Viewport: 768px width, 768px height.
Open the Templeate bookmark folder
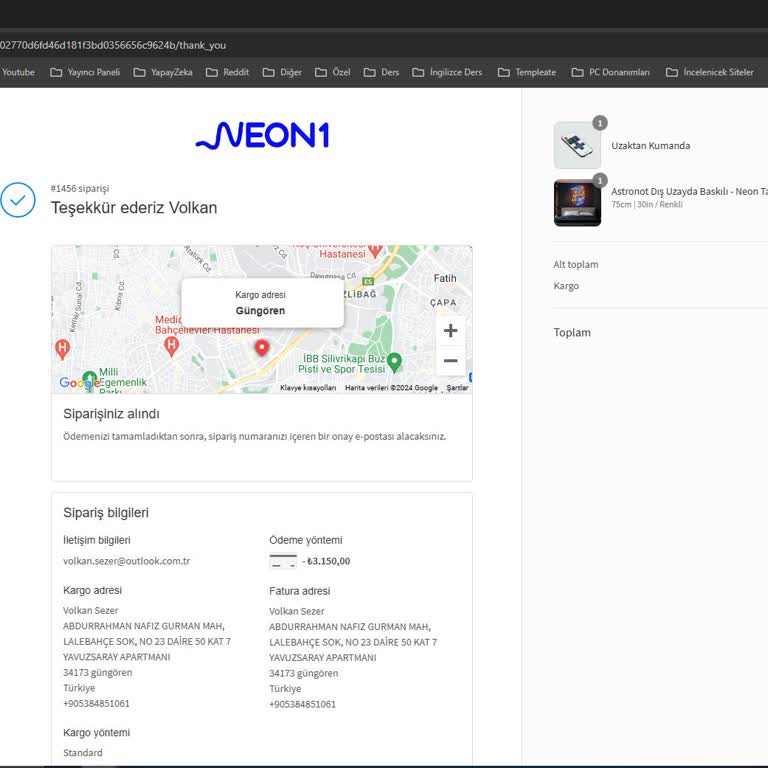[527, 72]
